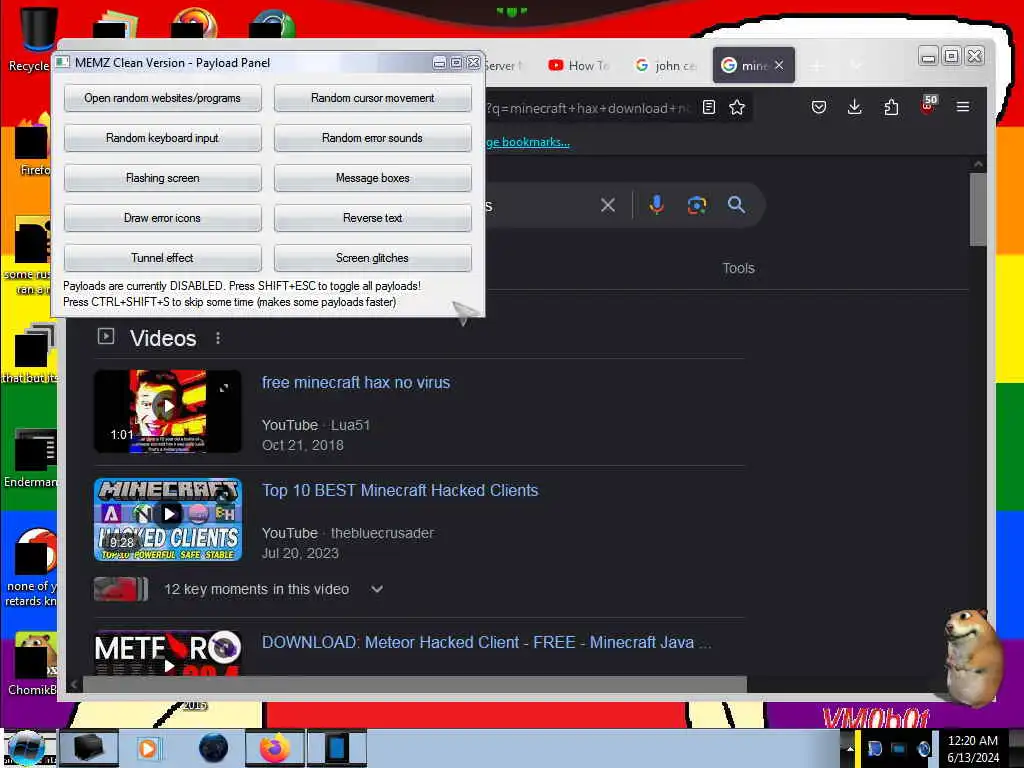Open DOWNLOAD Meteor Hacked Client link
This screenshot has width=1024, height=768.
(487, 643)
